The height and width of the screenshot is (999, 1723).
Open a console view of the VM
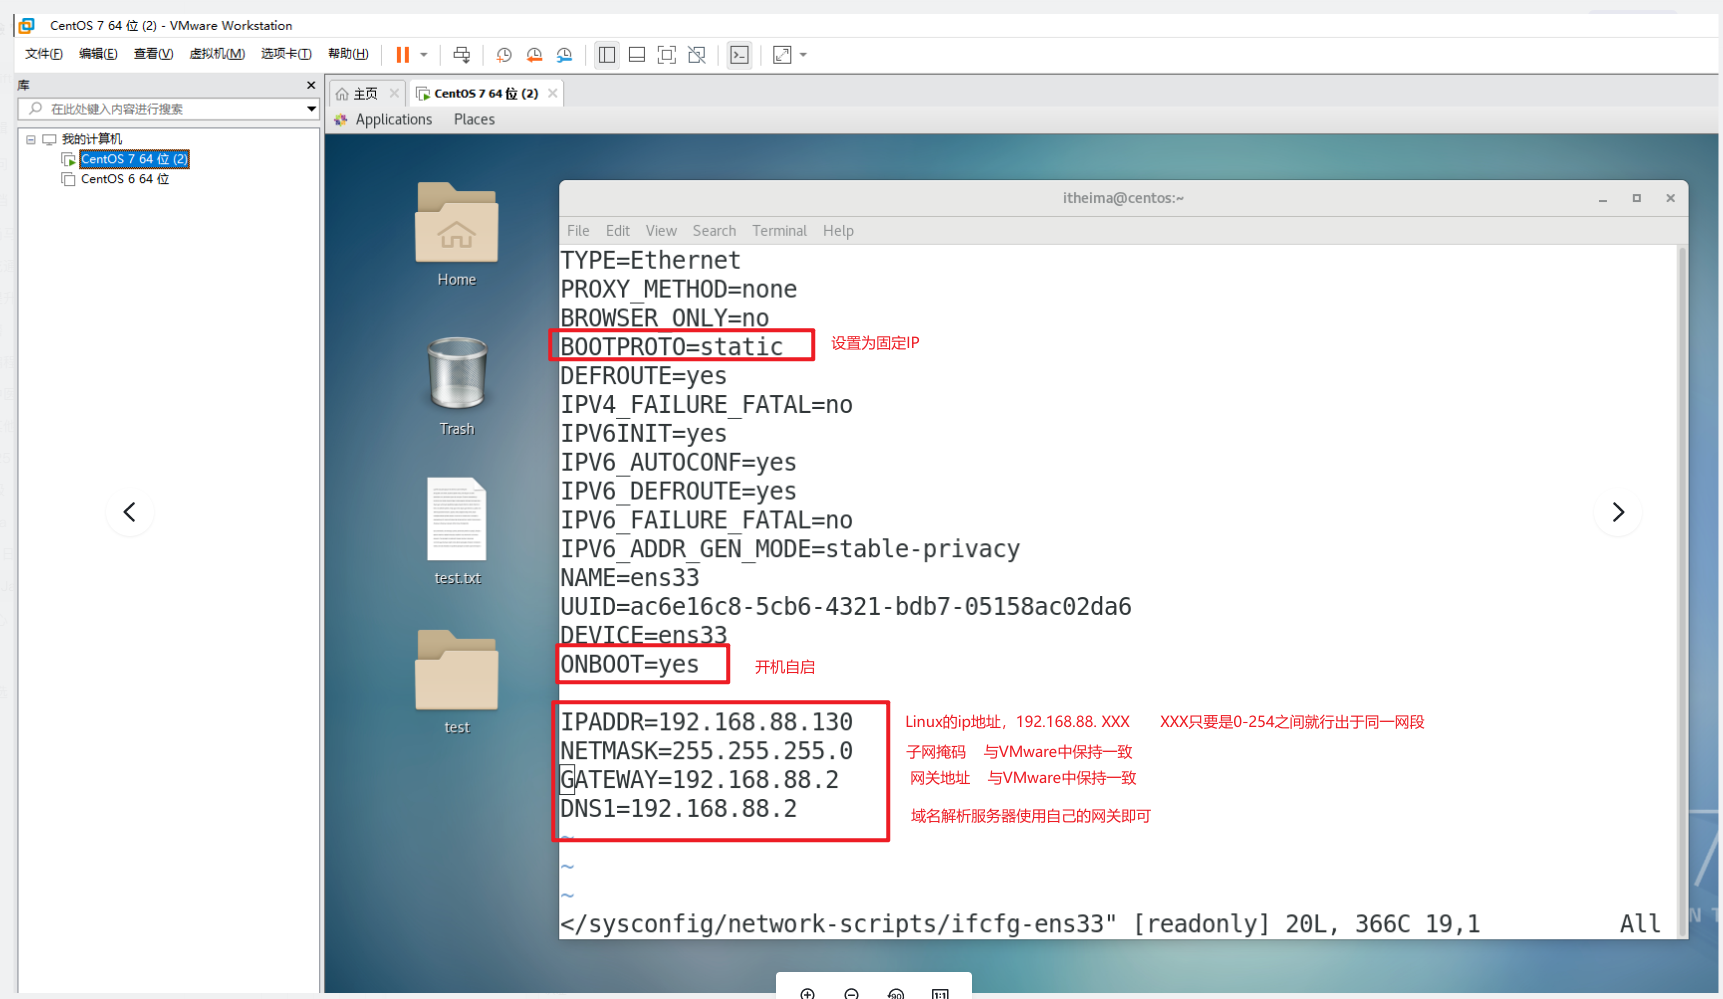pyautogui.click(x=739, y=55)
